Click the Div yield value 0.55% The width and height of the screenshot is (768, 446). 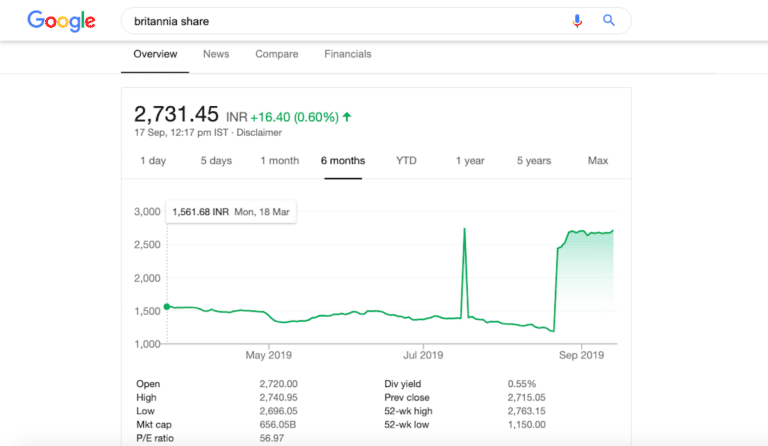[522, 384]
